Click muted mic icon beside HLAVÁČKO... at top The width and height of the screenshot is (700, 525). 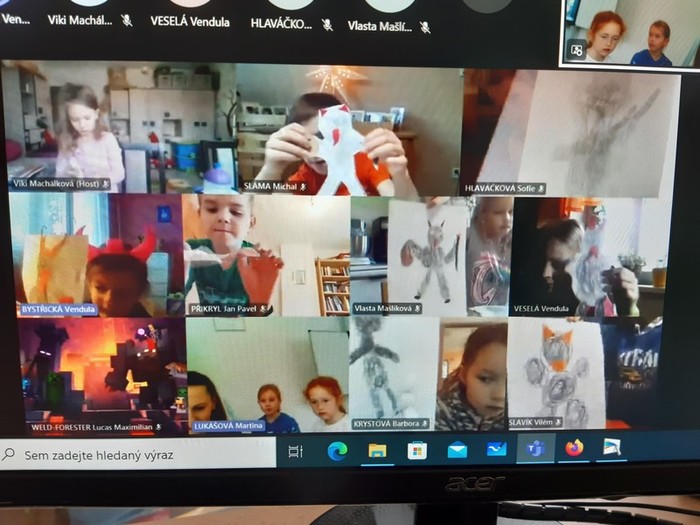327,25
